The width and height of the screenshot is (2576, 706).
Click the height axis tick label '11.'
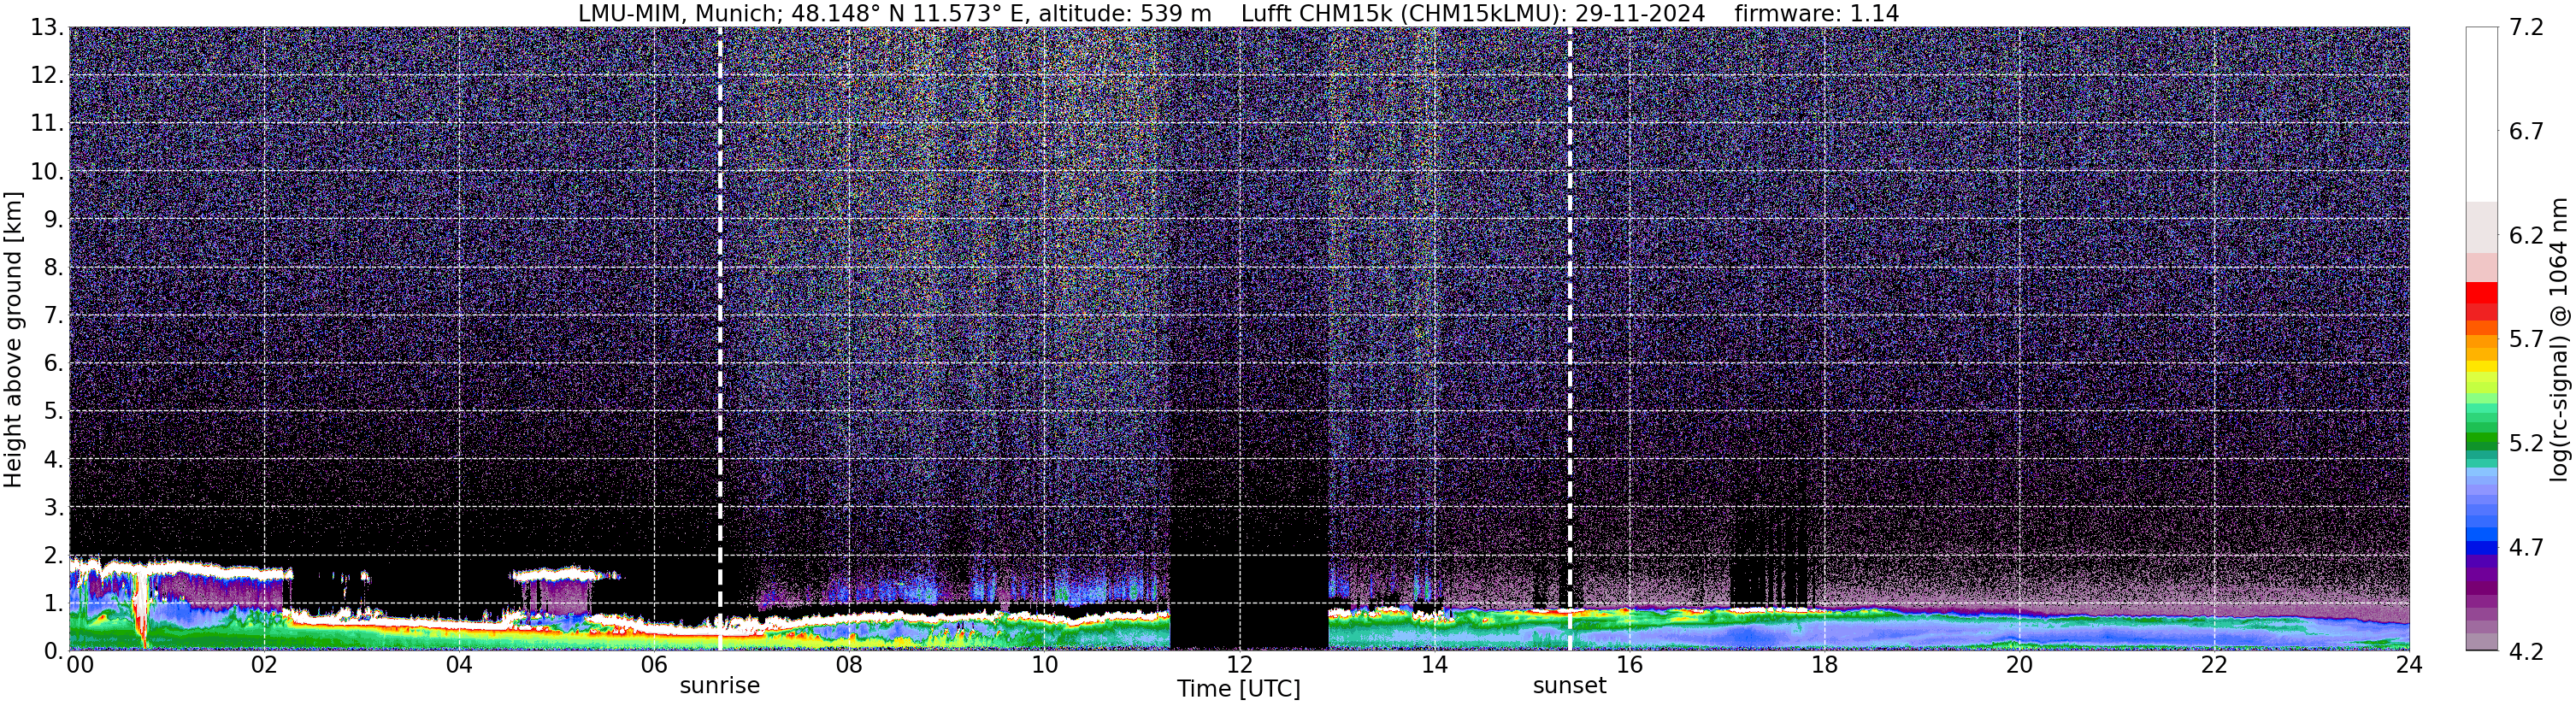click(x=47, y=124)
